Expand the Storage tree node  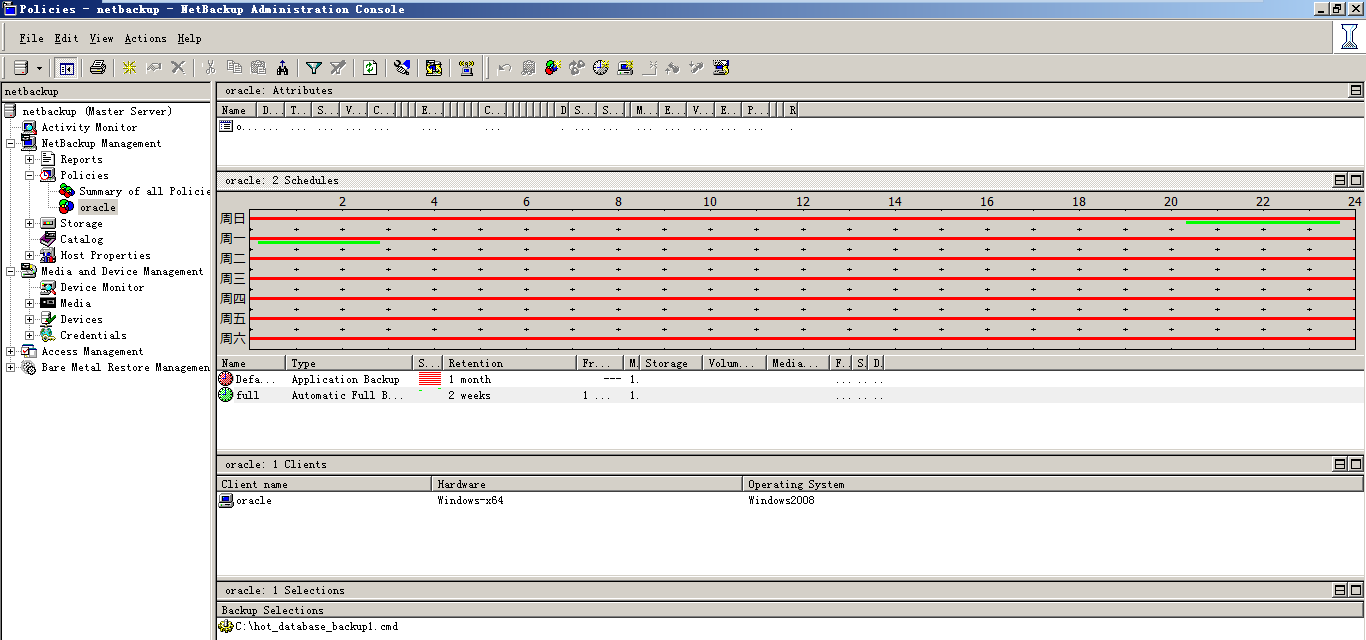30,223
